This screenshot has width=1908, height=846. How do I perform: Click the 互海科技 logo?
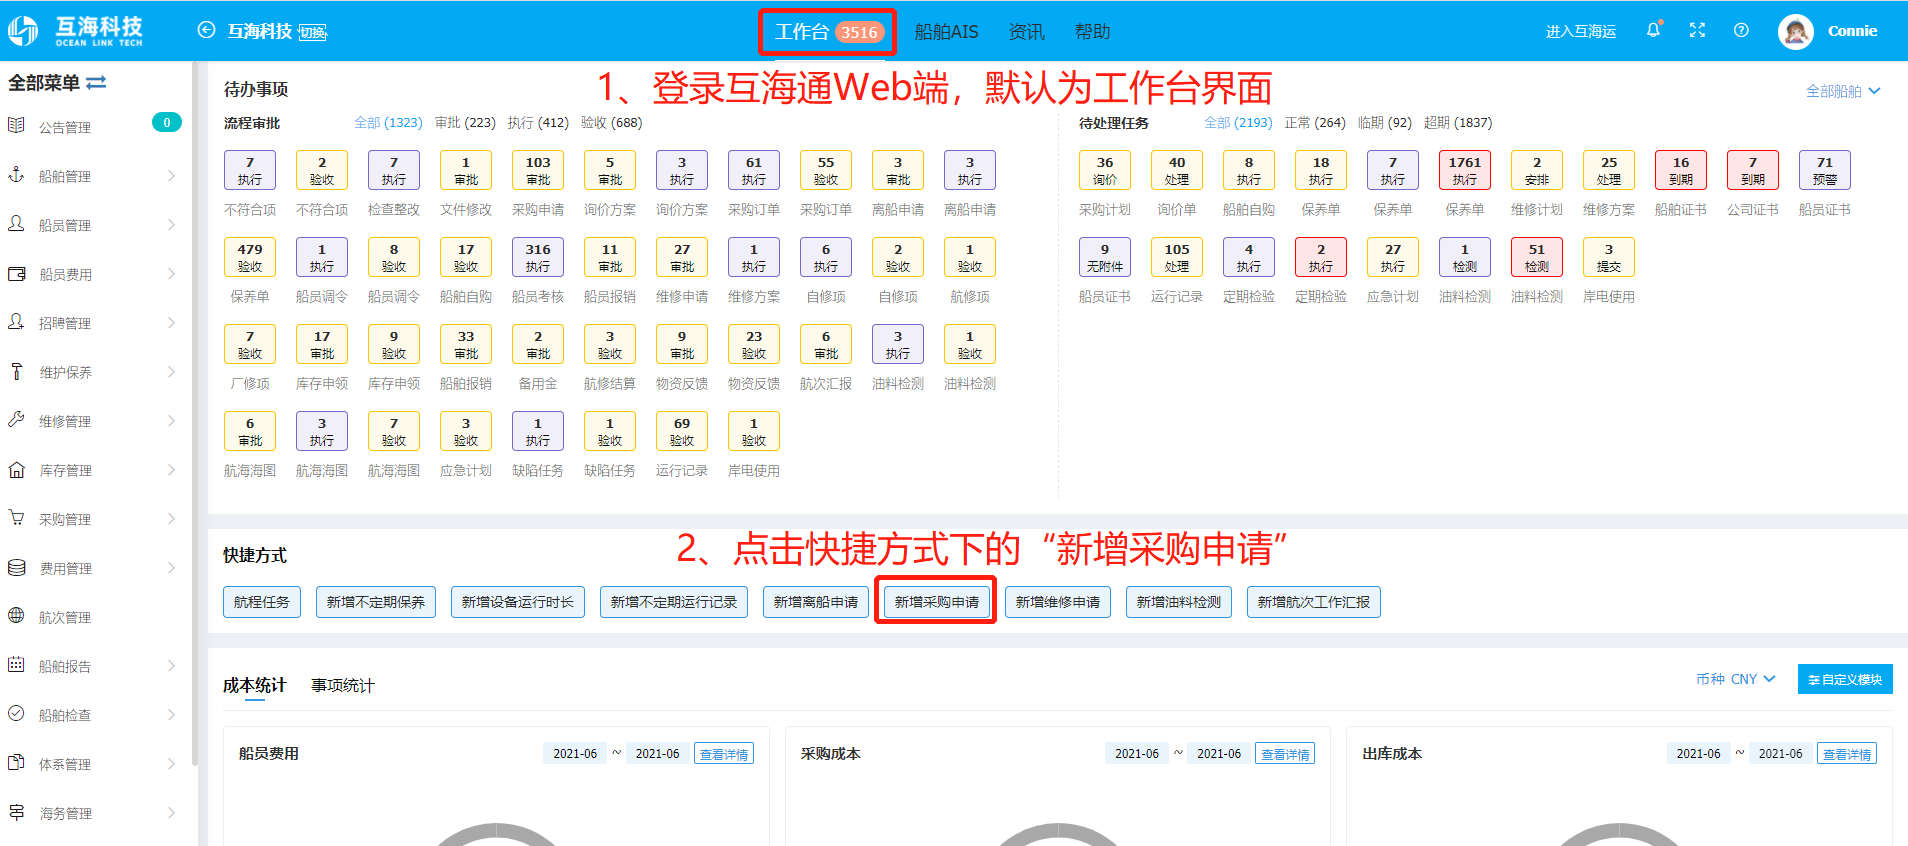coord(76,31)
